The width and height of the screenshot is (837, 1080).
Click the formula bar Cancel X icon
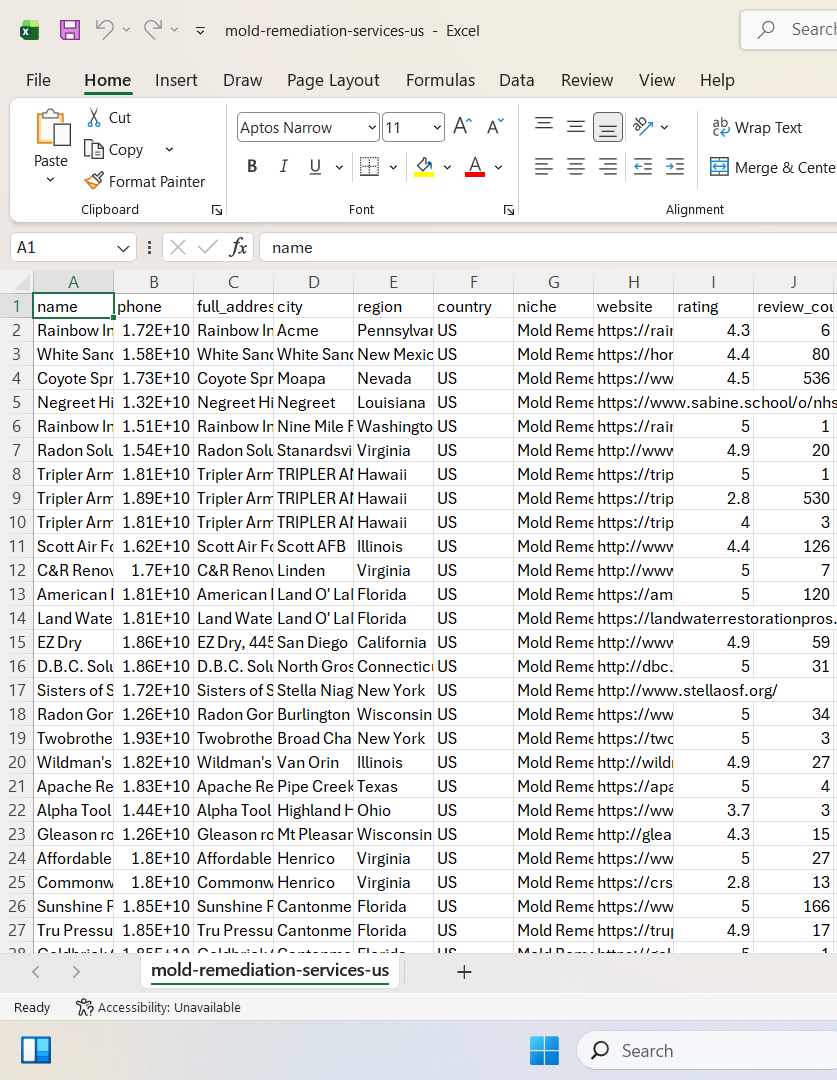[x=178, y=247]
